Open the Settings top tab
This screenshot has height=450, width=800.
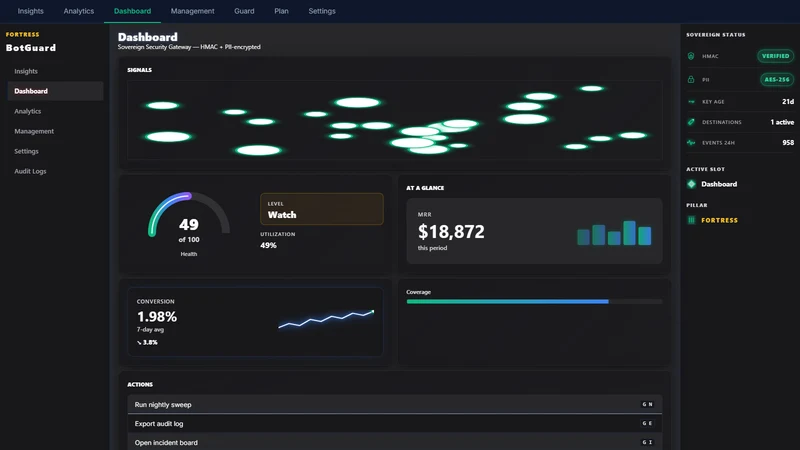click(x=322, y=11)
